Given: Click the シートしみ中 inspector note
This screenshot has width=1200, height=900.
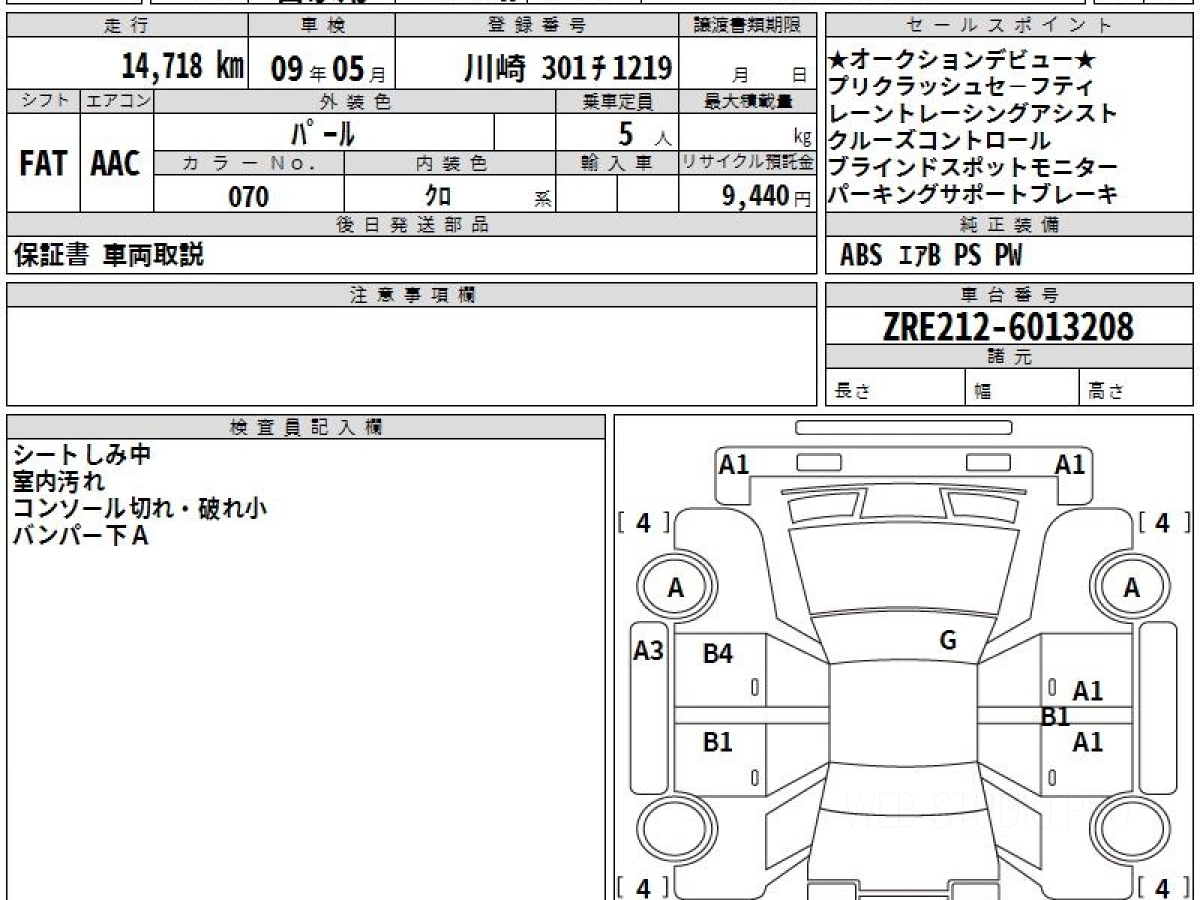Looking at the screenshot, I should tap(82, 455).
